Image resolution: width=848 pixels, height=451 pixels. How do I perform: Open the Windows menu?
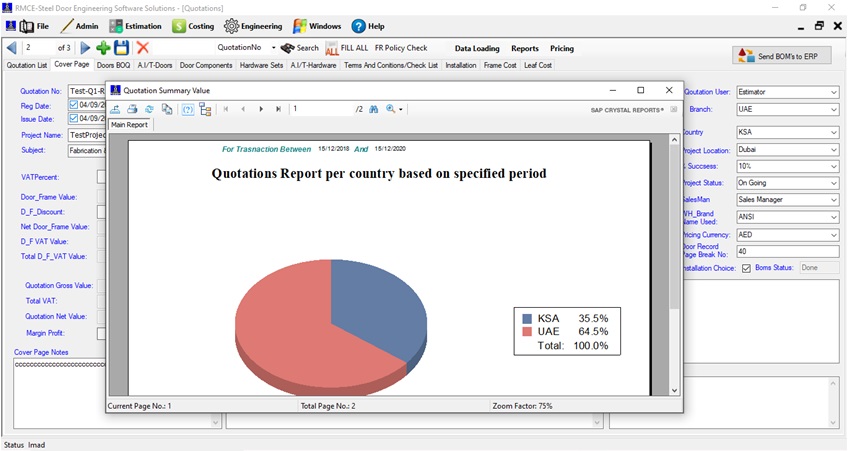coord(317,26)
